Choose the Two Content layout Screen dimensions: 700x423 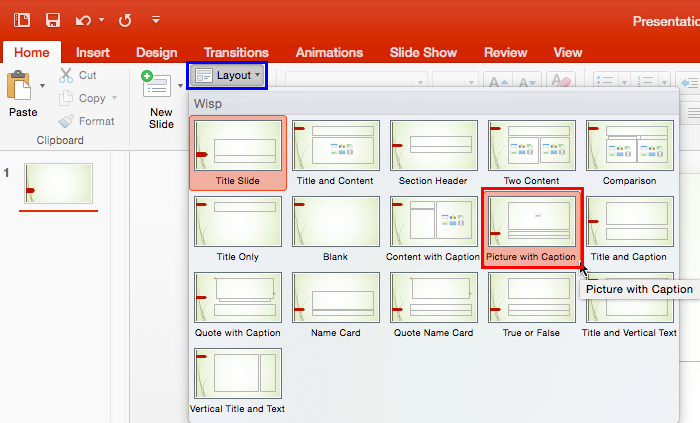coord(531,153)
